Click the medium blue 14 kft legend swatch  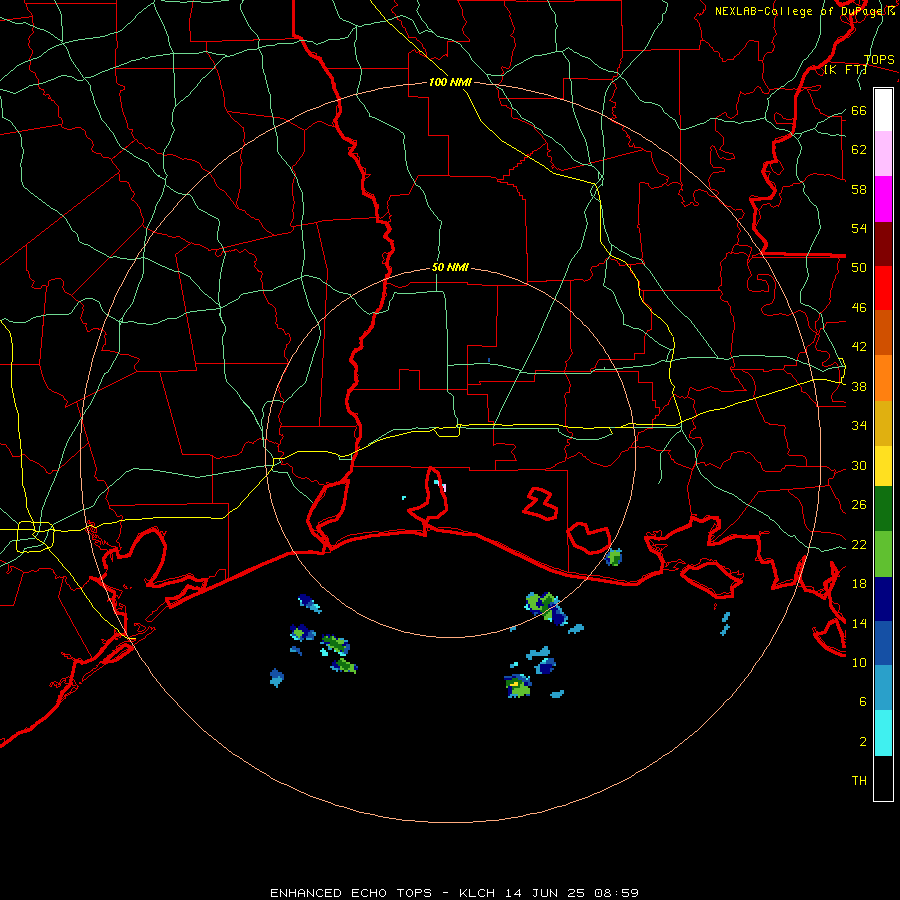coord(883,643)
